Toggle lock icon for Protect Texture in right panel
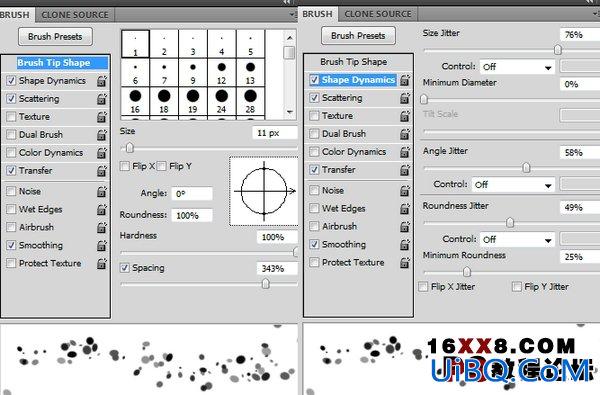 tap(405, 263)
